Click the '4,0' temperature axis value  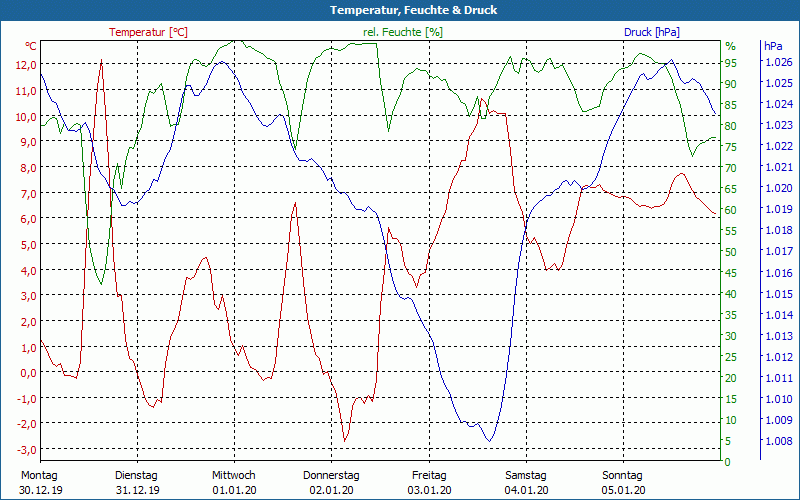coord(29,270)
